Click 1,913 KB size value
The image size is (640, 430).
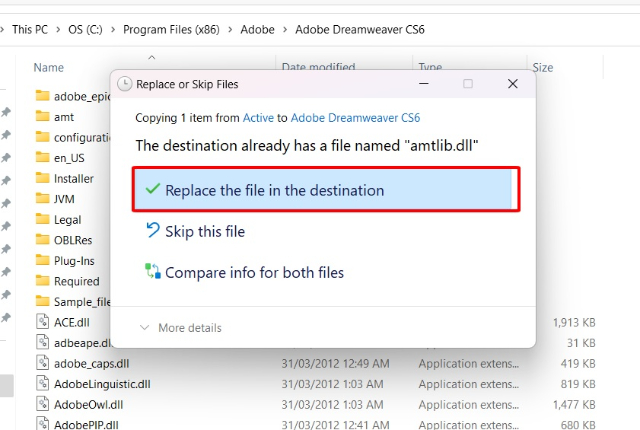[574, 322]
